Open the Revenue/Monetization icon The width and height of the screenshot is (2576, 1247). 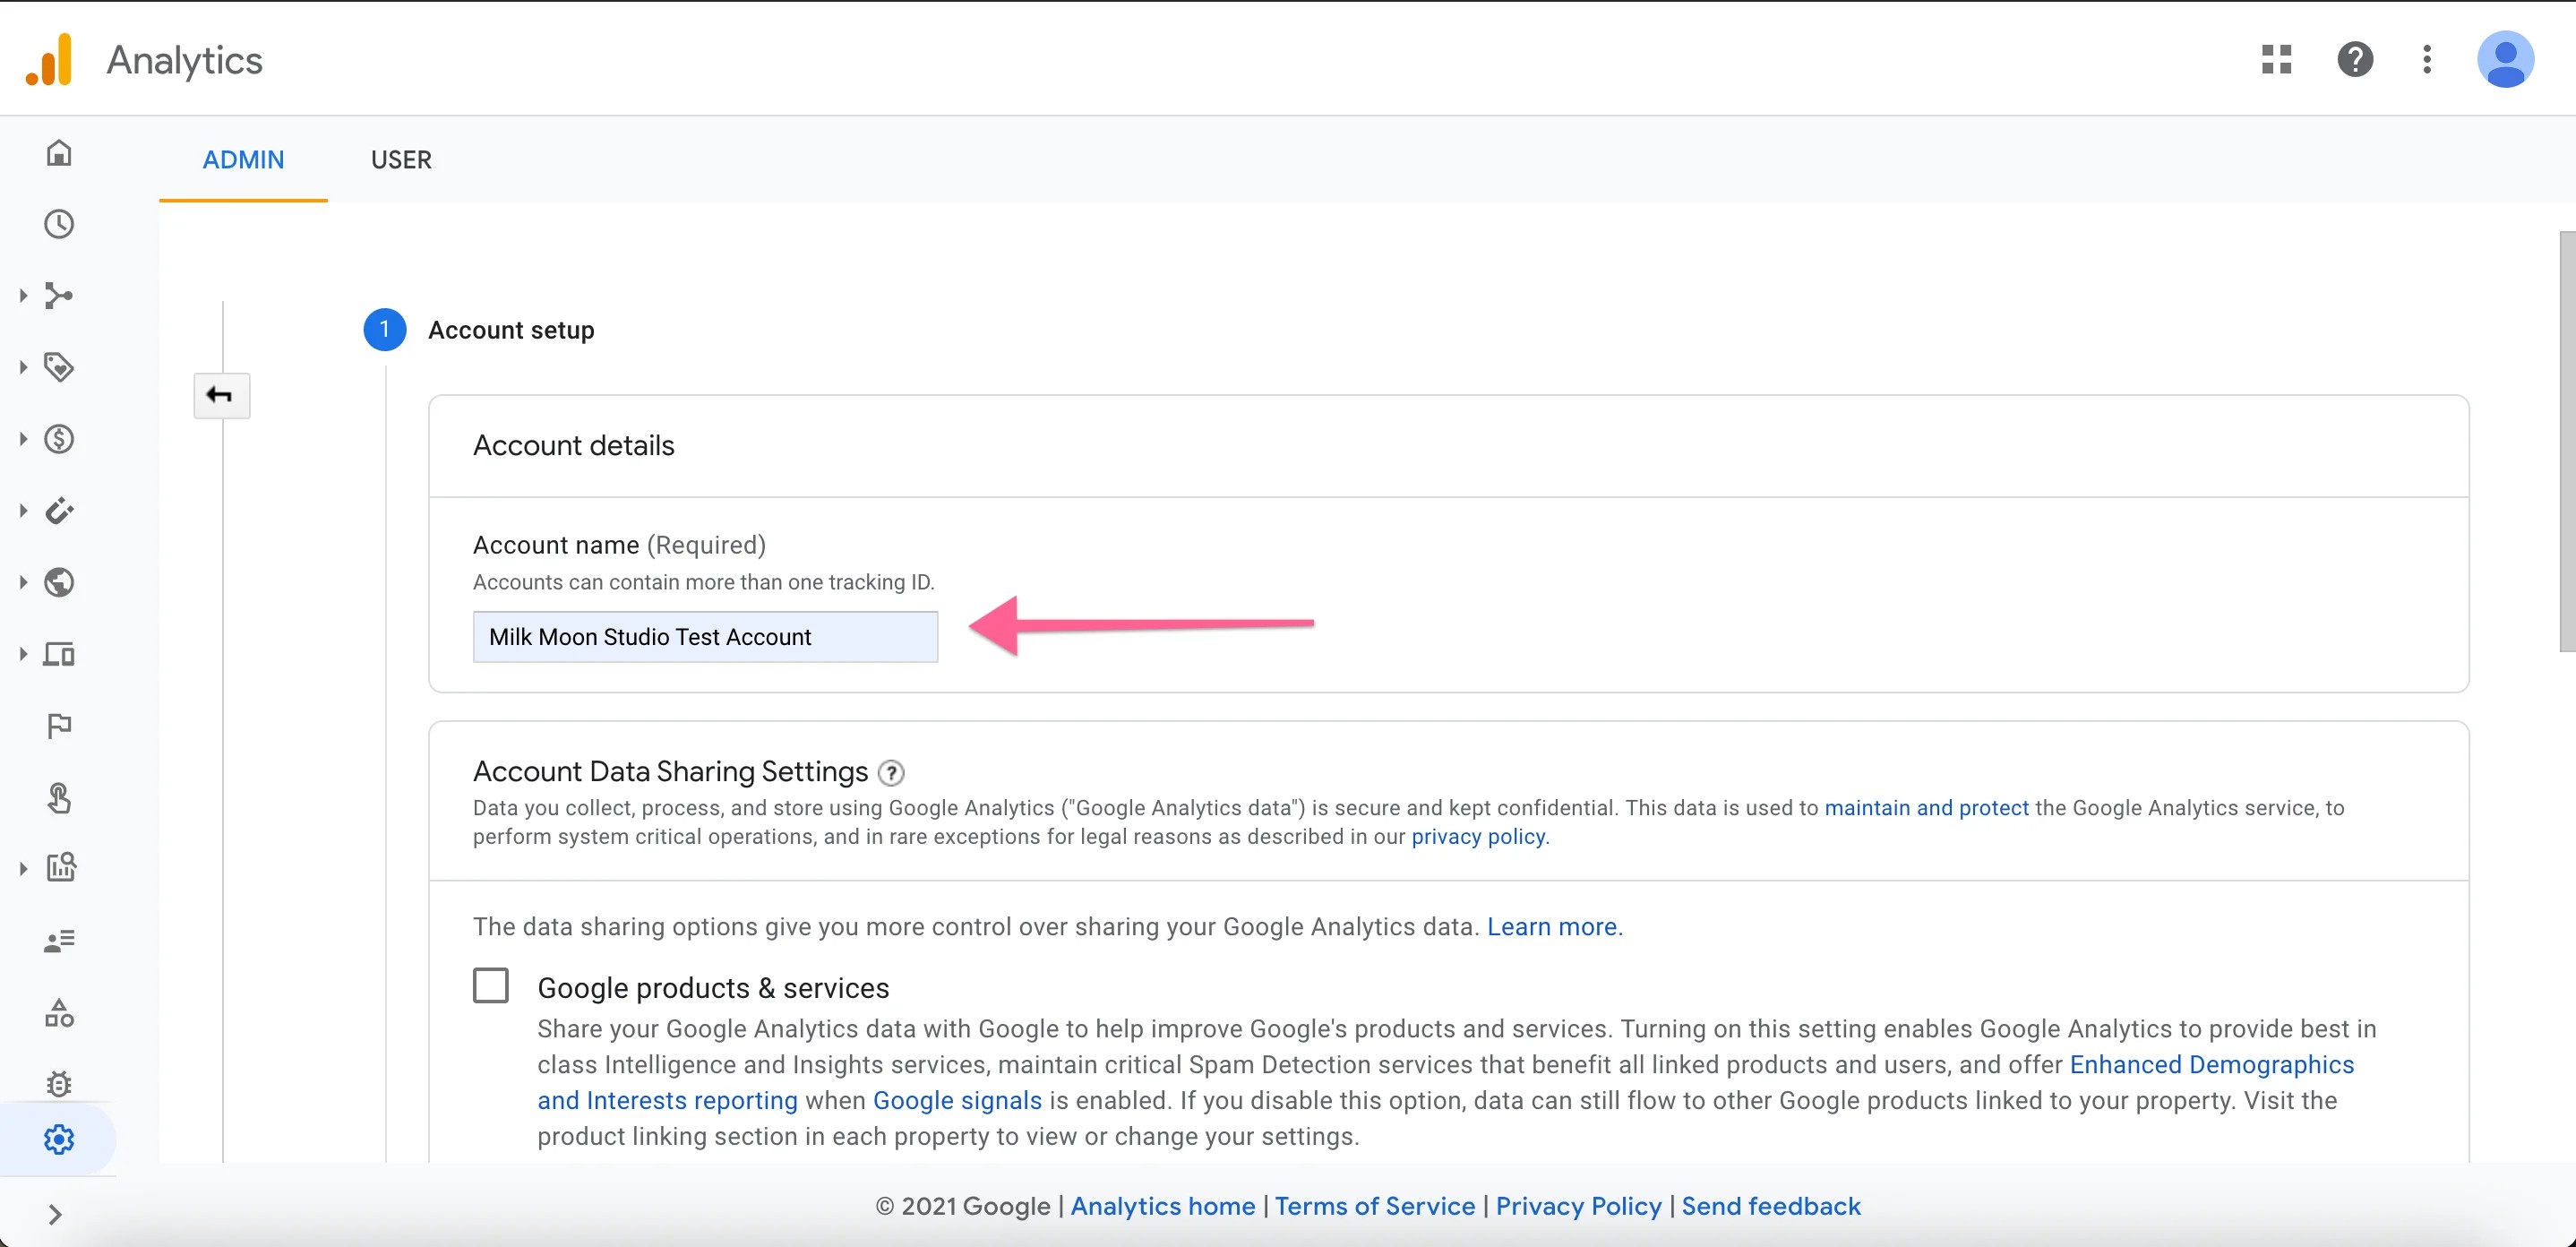[x=61, y=439]
